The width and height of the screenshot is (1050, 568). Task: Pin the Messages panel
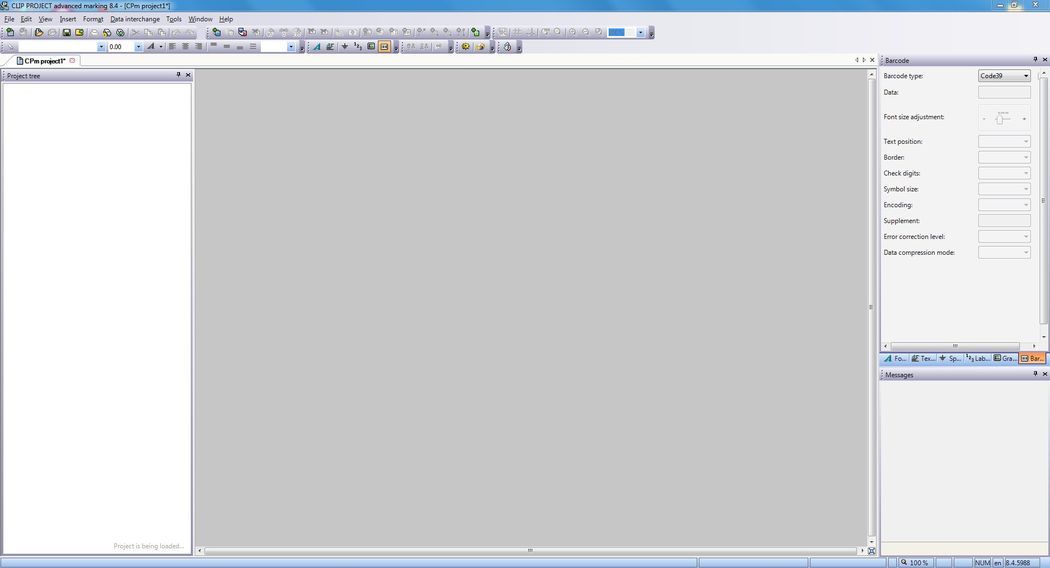(x=1035, y=374)
